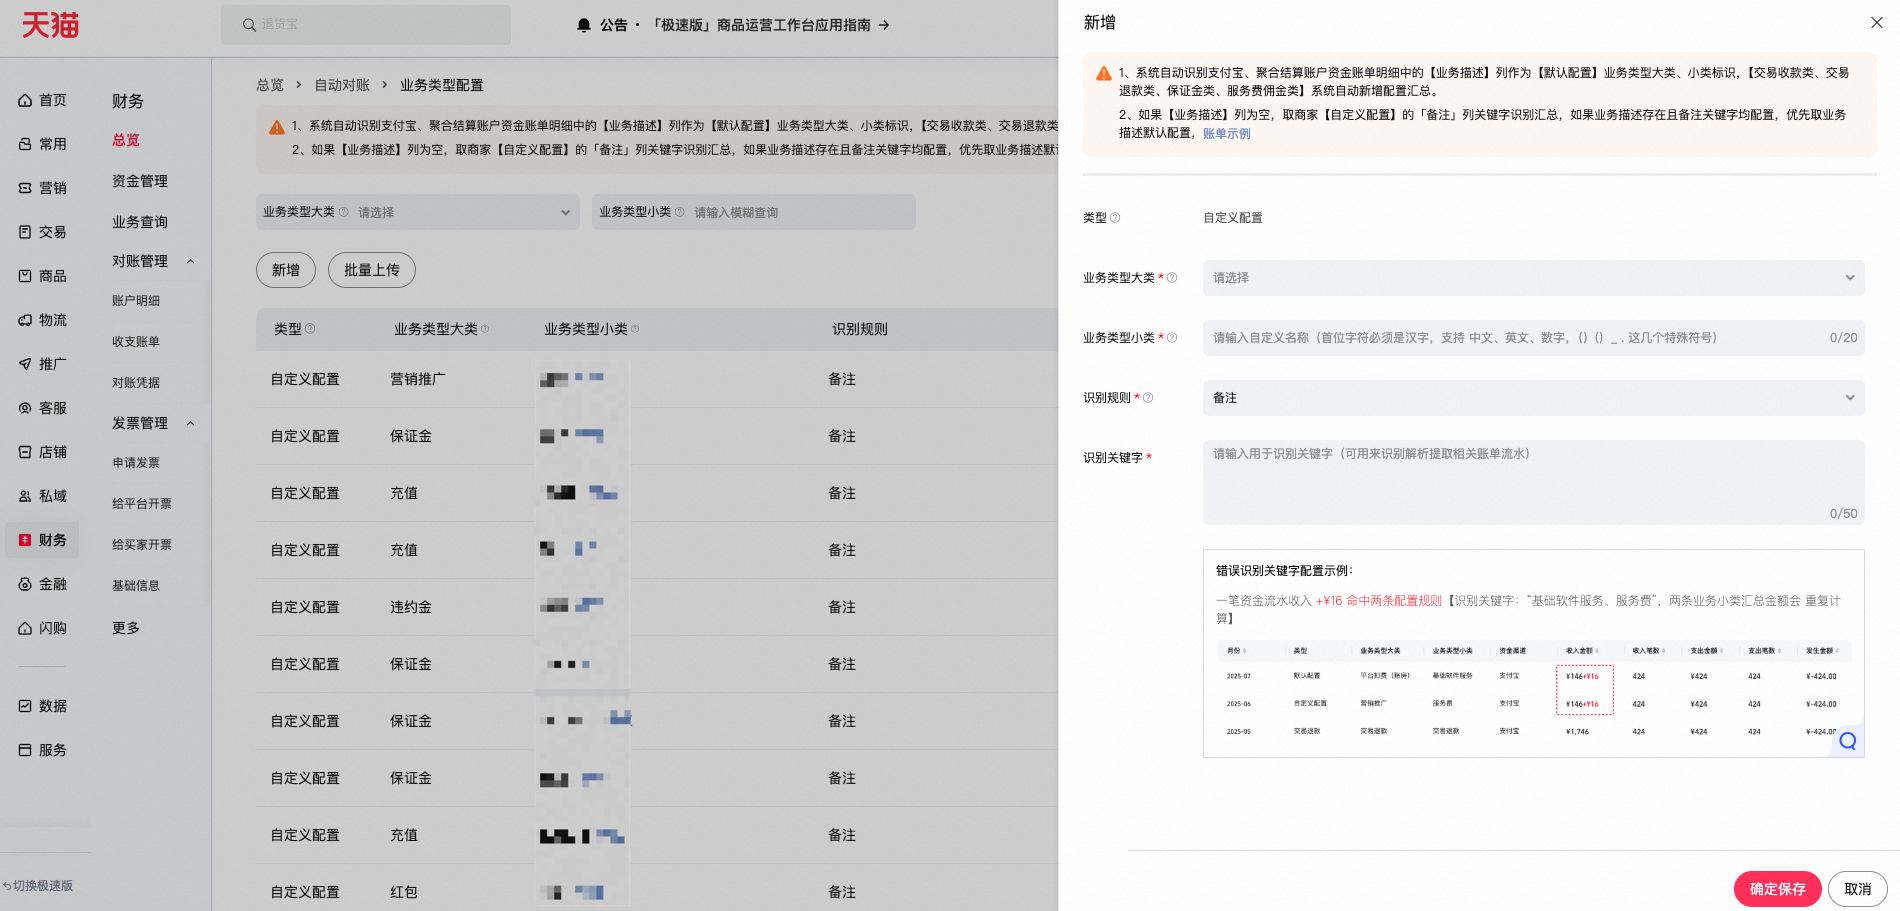The width and height of the screenshot is (1900, 911).
Task: Open the 常用 sidebar item
Action: point(43,144)
